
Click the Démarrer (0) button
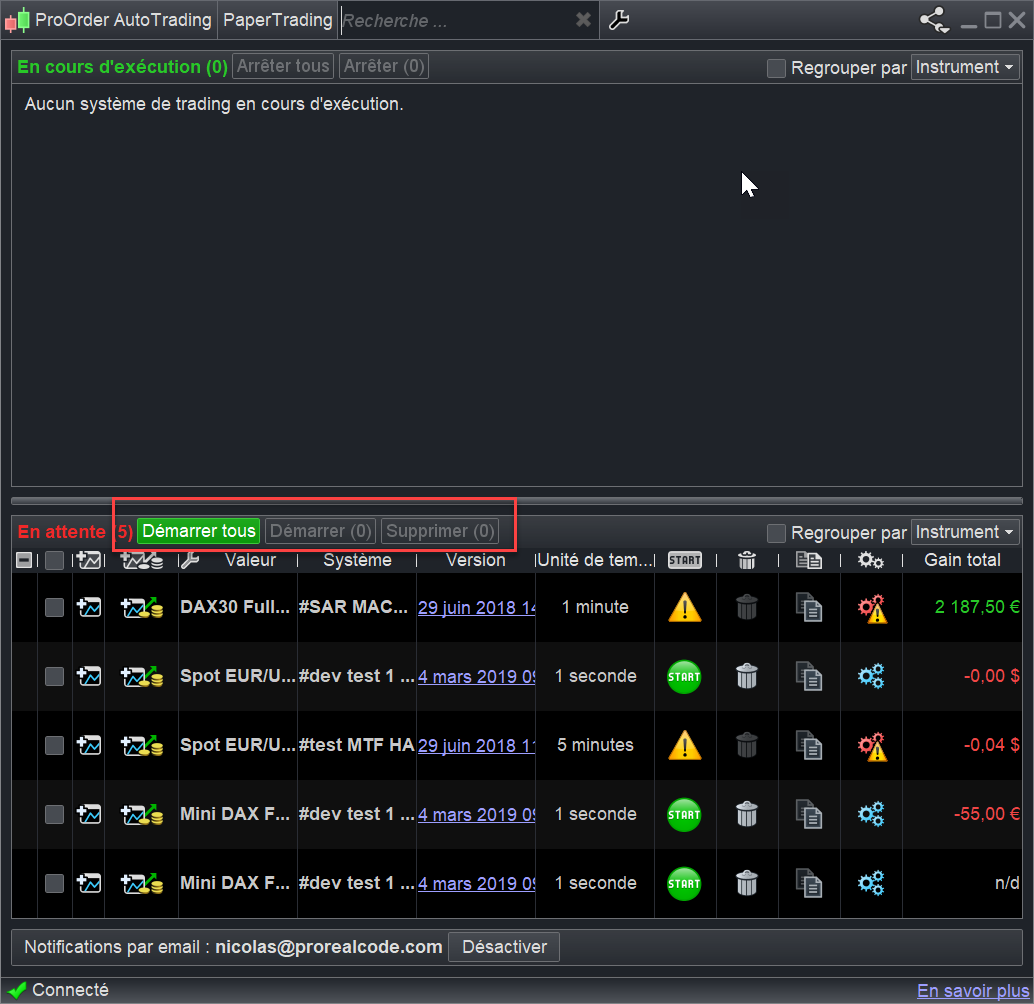[x=320, y=531]
